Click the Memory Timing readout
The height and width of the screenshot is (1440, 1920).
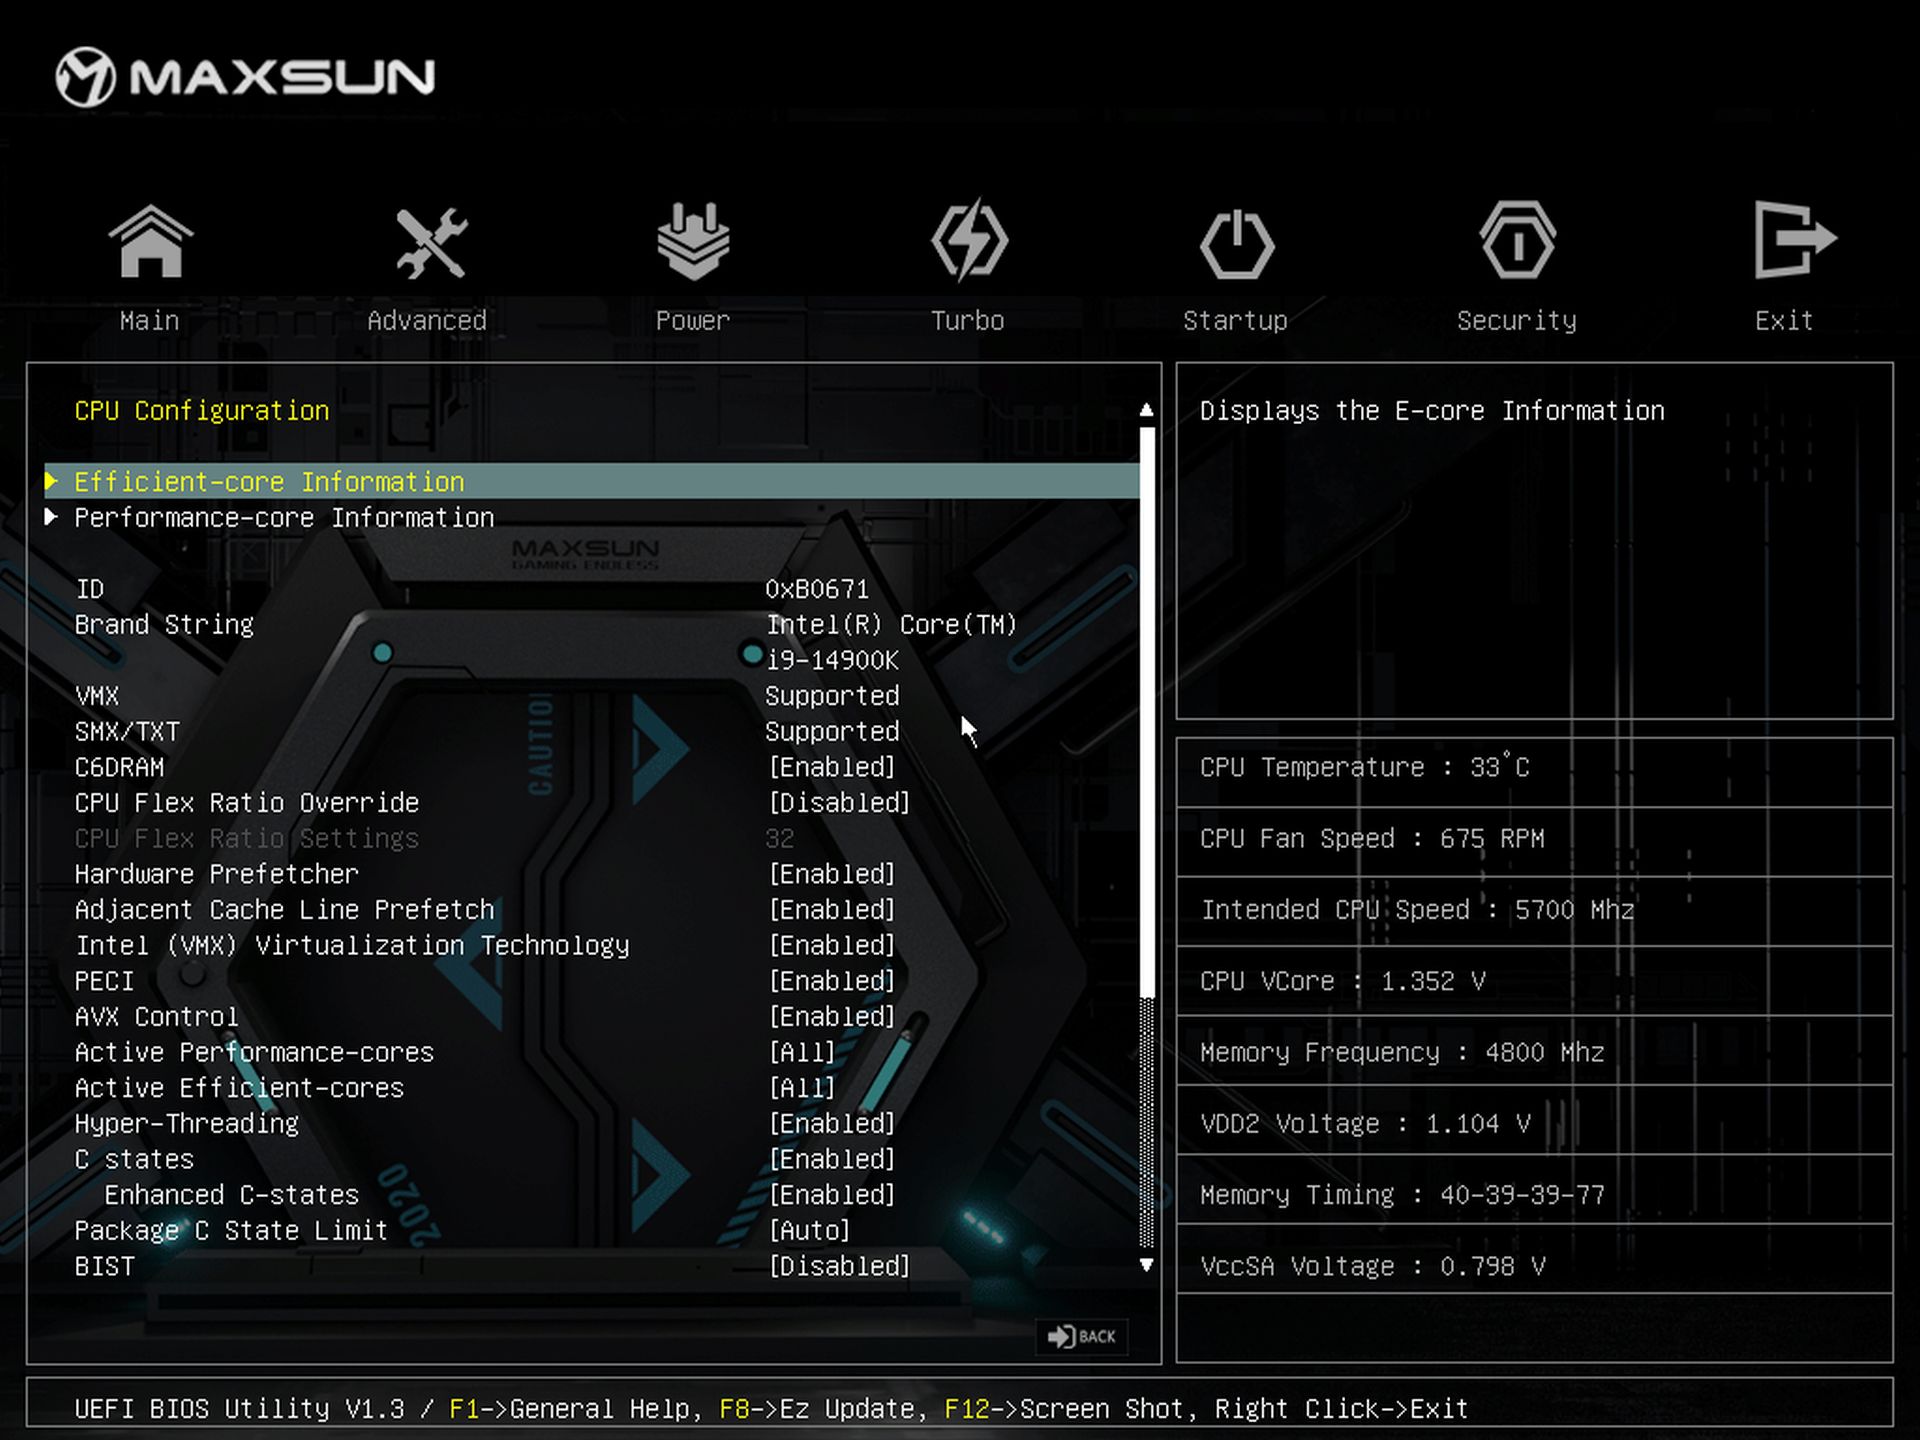click(1402, 1195)
